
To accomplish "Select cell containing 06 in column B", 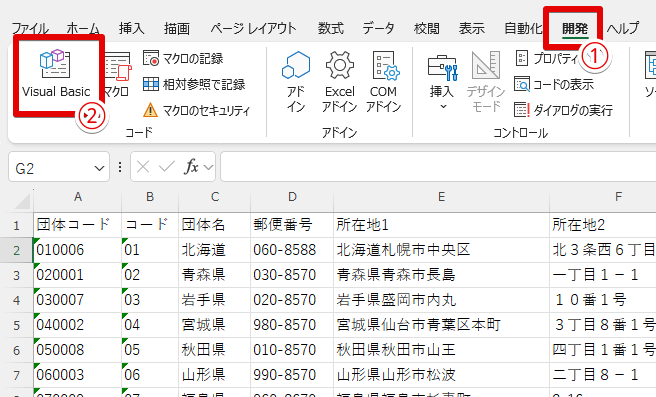I will 150,375.
